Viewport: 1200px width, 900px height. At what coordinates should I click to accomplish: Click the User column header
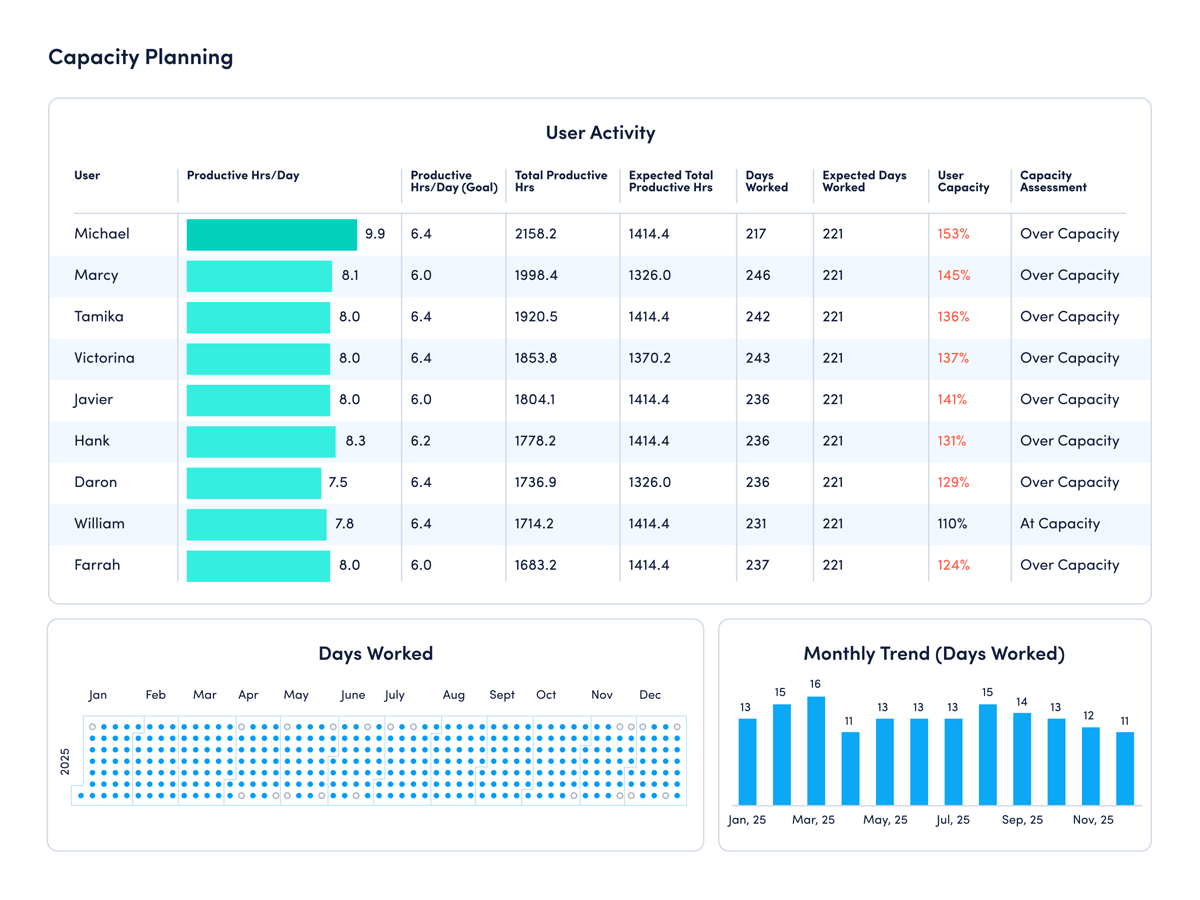tap(86, 175)
